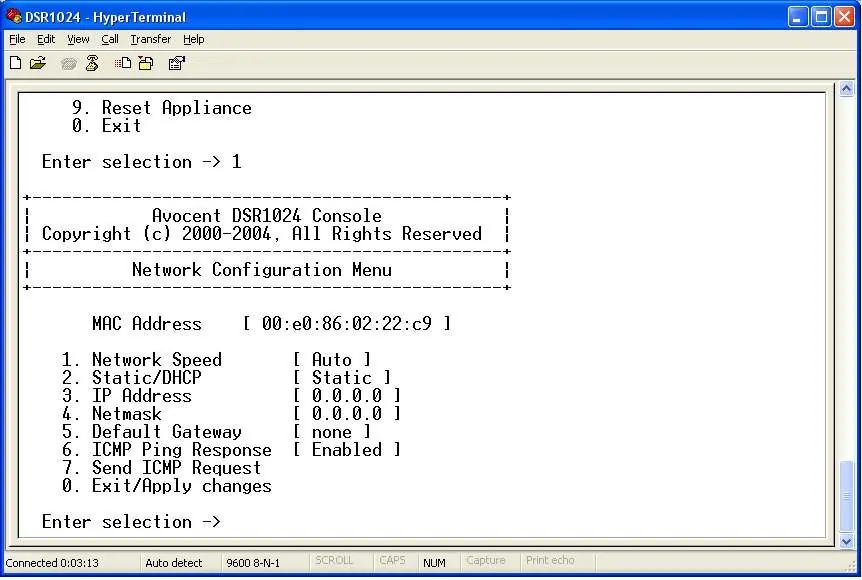Click the 'Avocent DSR1024 Console' heading
Viewport: 862px width, 580px height.
(x=267, y=216)
